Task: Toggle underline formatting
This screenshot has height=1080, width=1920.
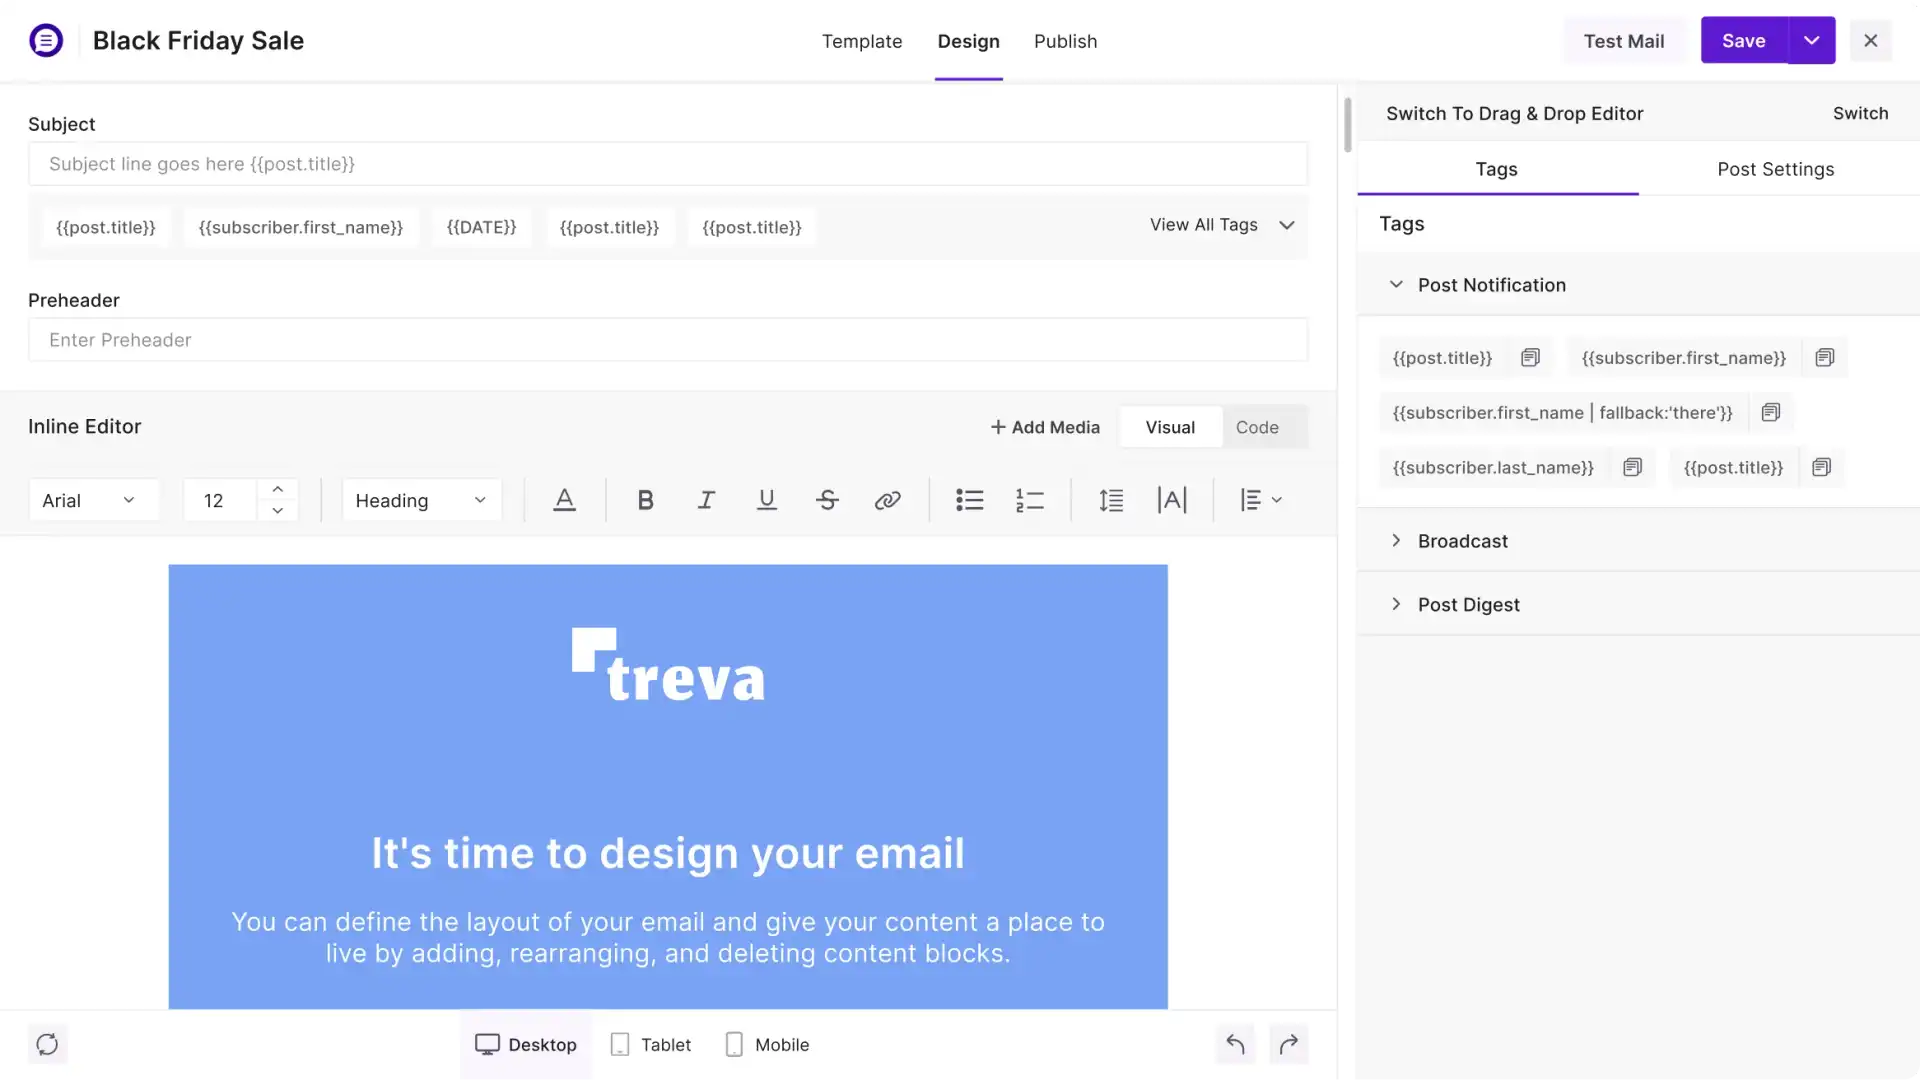Action: pyautogui.click(x=767, y=500)
